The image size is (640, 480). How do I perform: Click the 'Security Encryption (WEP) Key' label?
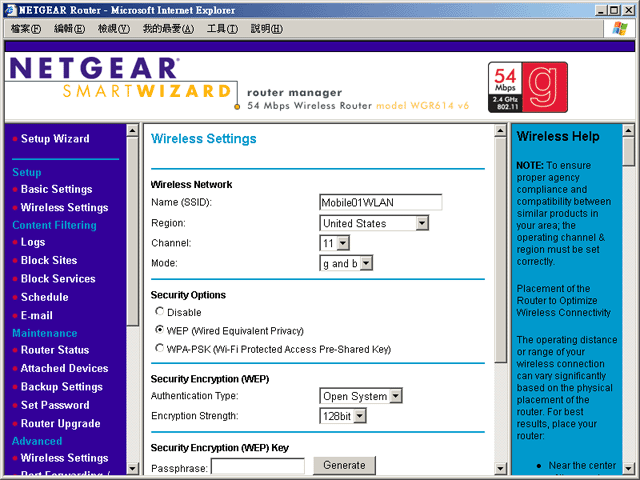(x=220, y=448)
